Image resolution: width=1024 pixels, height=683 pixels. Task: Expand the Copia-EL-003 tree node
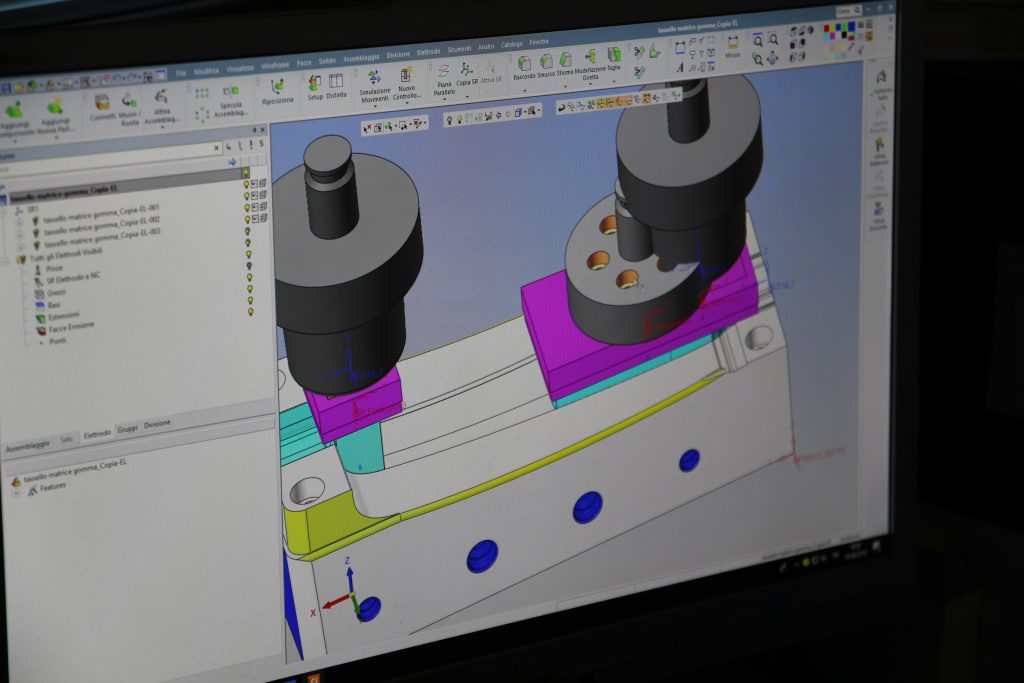coord(21,246)
